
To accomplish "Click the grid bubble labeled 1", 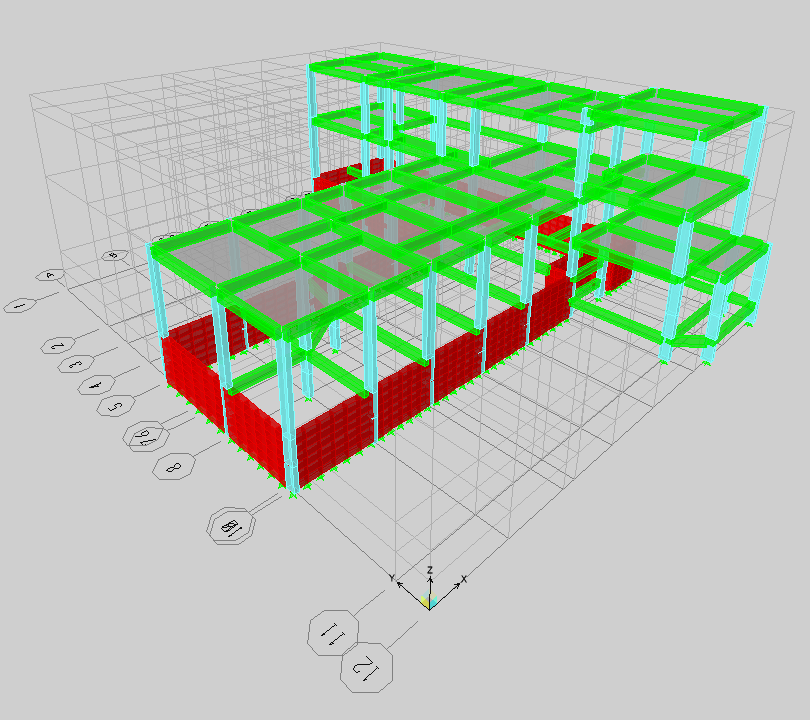I will click(x=19, y=305).
